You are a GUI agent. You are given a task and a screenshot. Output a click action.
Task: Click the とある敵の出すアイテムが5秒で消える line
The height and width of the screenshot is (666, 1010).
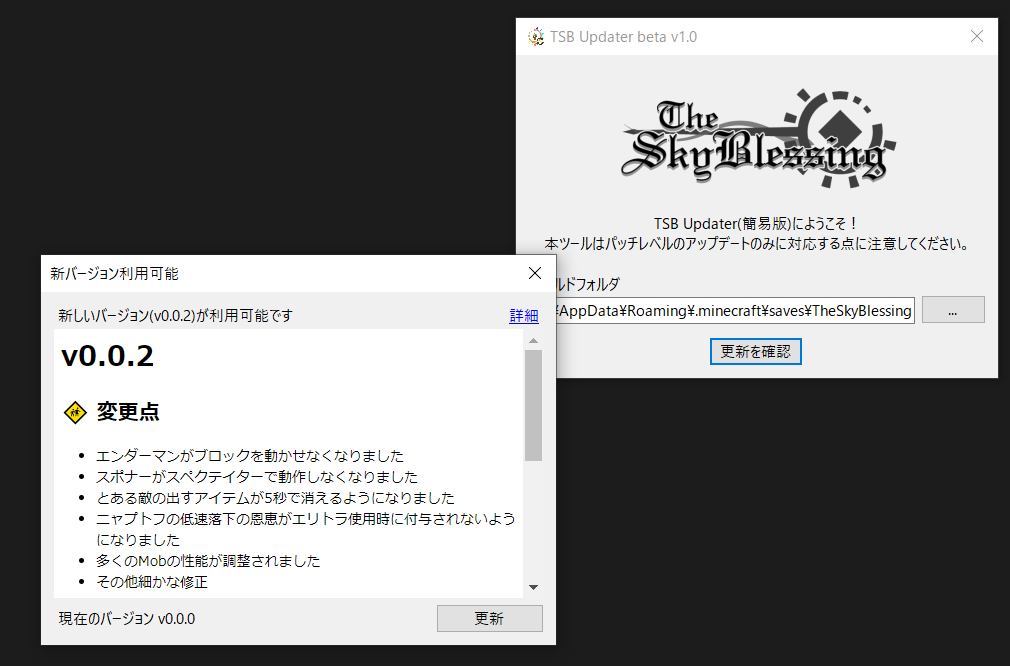point(276,498)
